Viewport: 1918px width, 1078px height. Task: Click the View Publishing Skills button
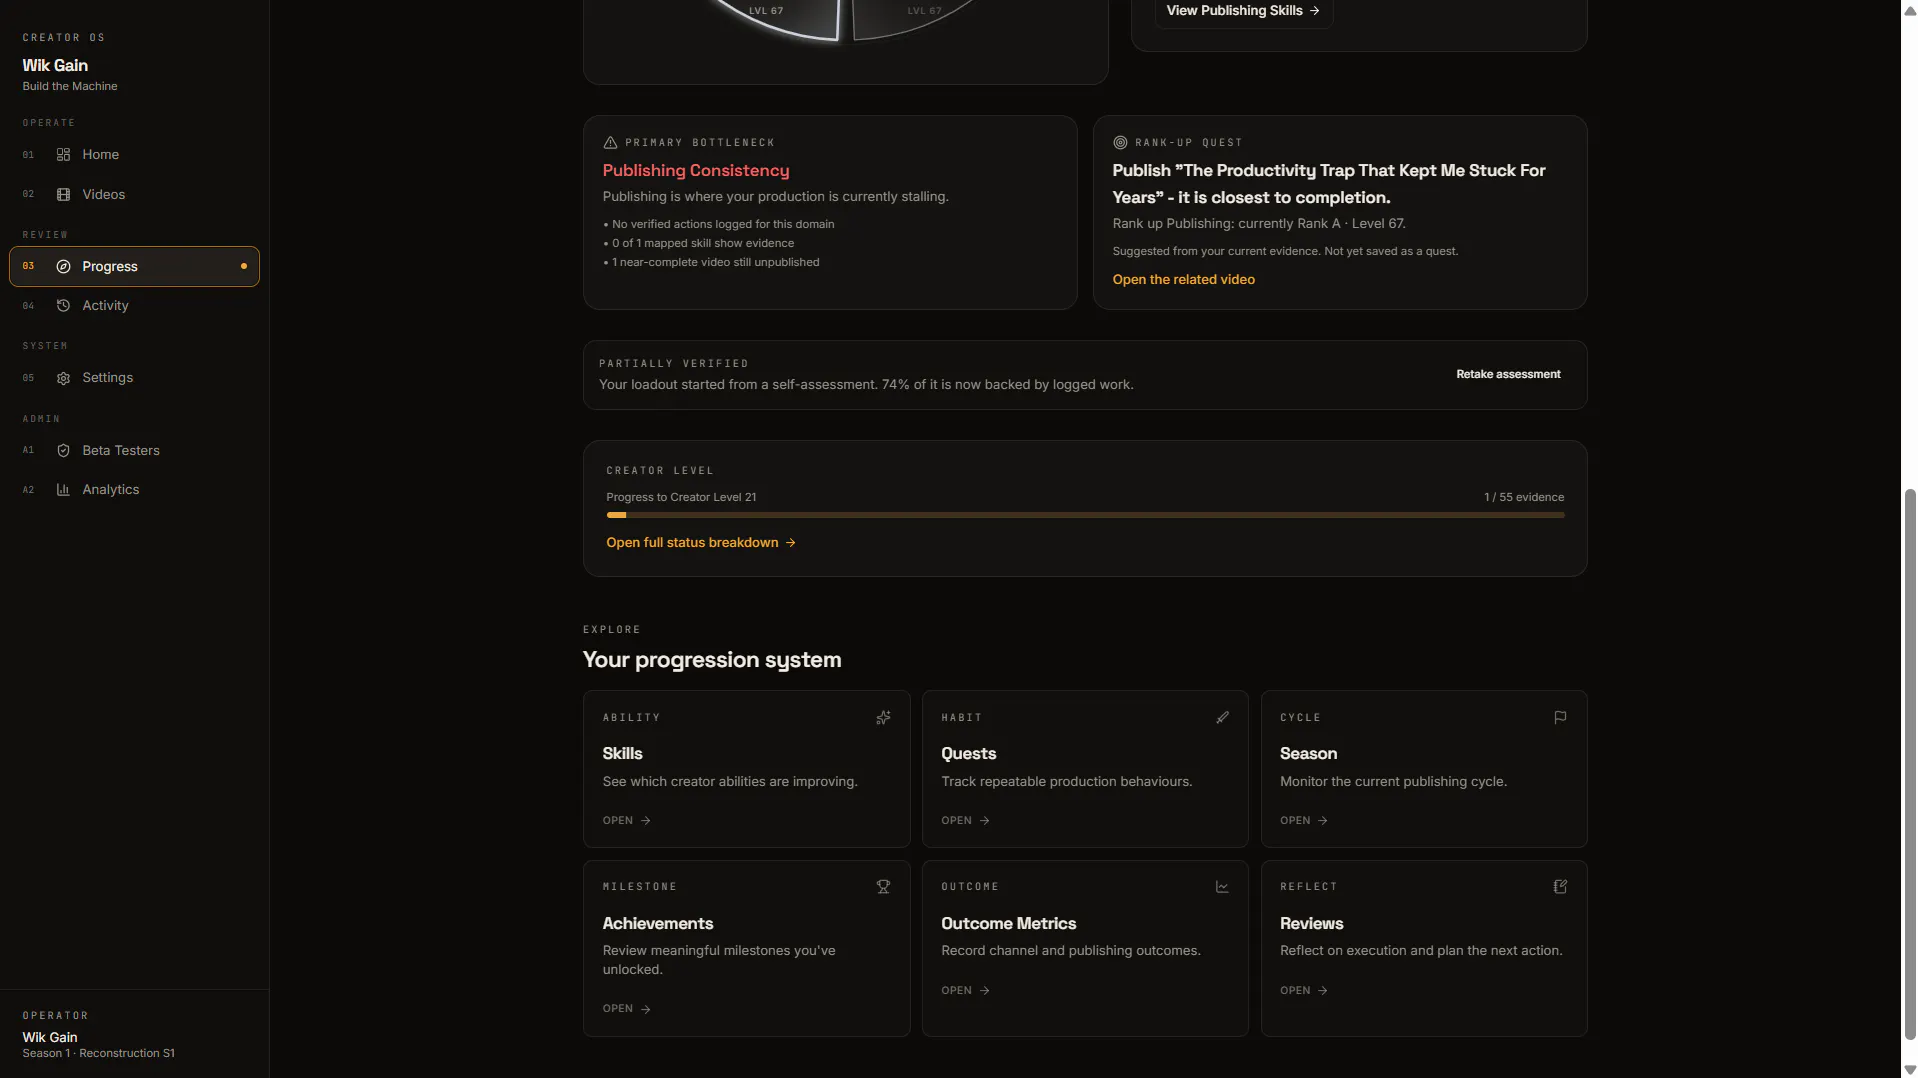(1243, 11)
